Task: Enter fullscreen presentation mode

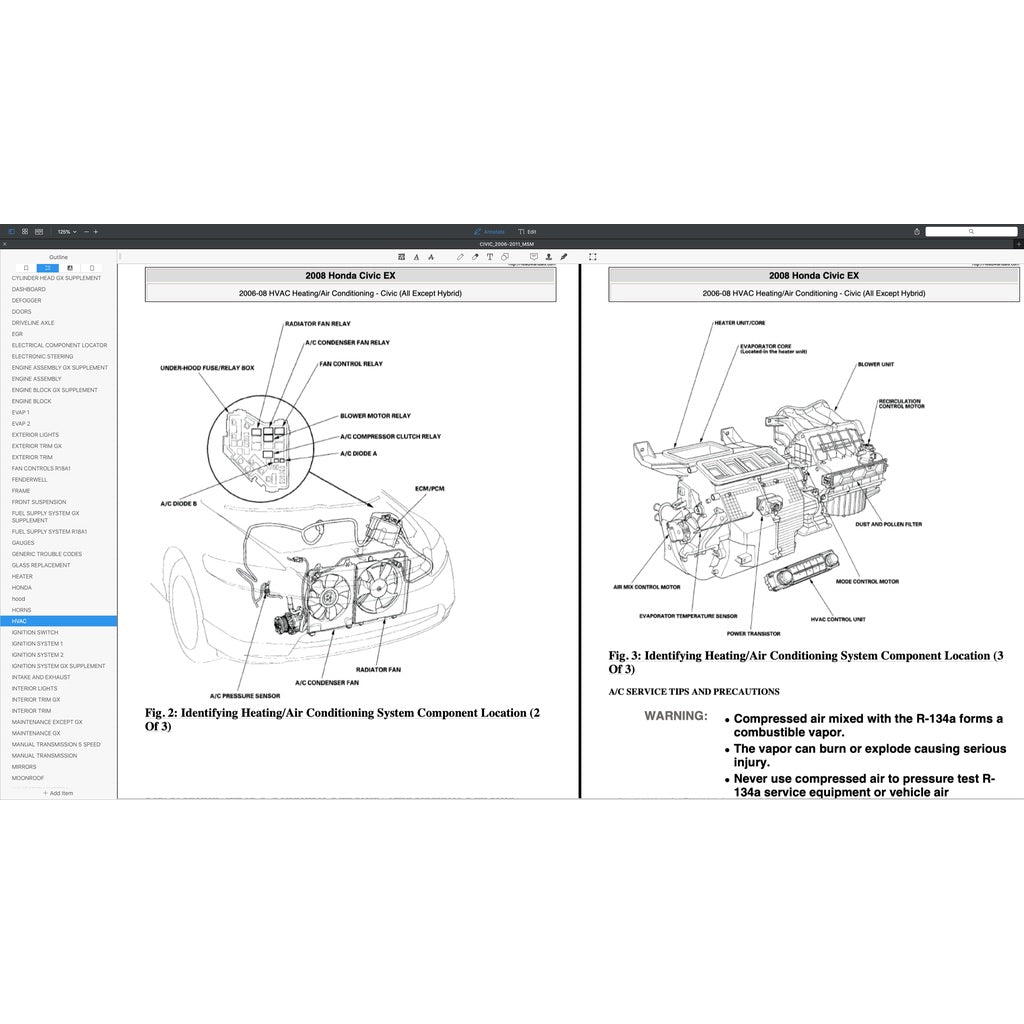Action: (x=593, y=257)
